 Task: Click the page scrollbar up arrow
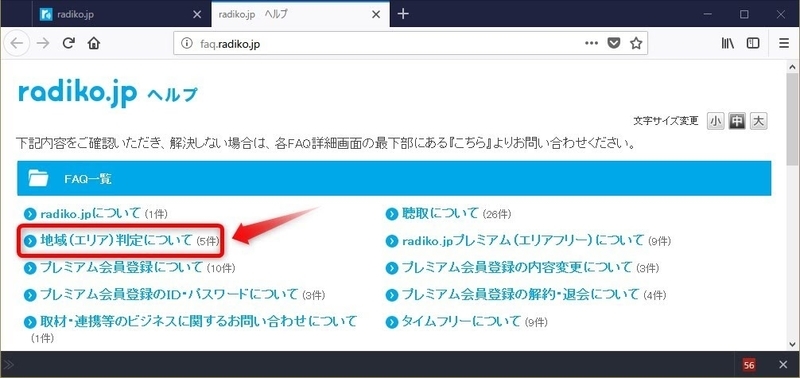point(792,67)
